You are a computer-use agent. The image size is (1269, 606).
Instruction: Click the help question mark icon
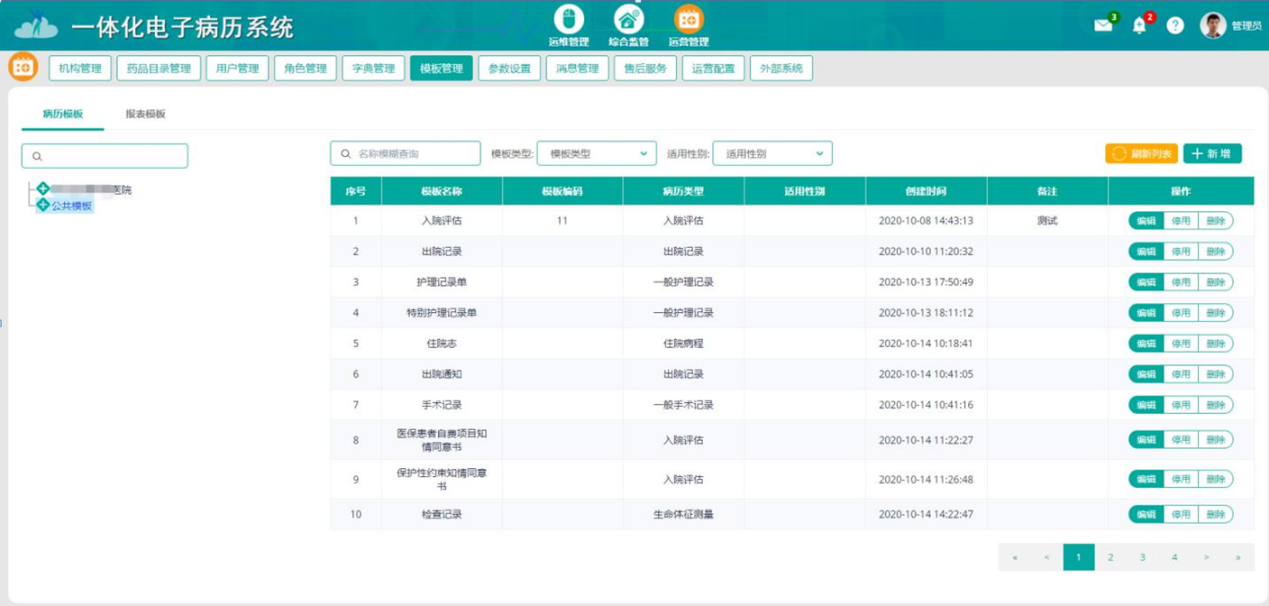(1175, 26)
